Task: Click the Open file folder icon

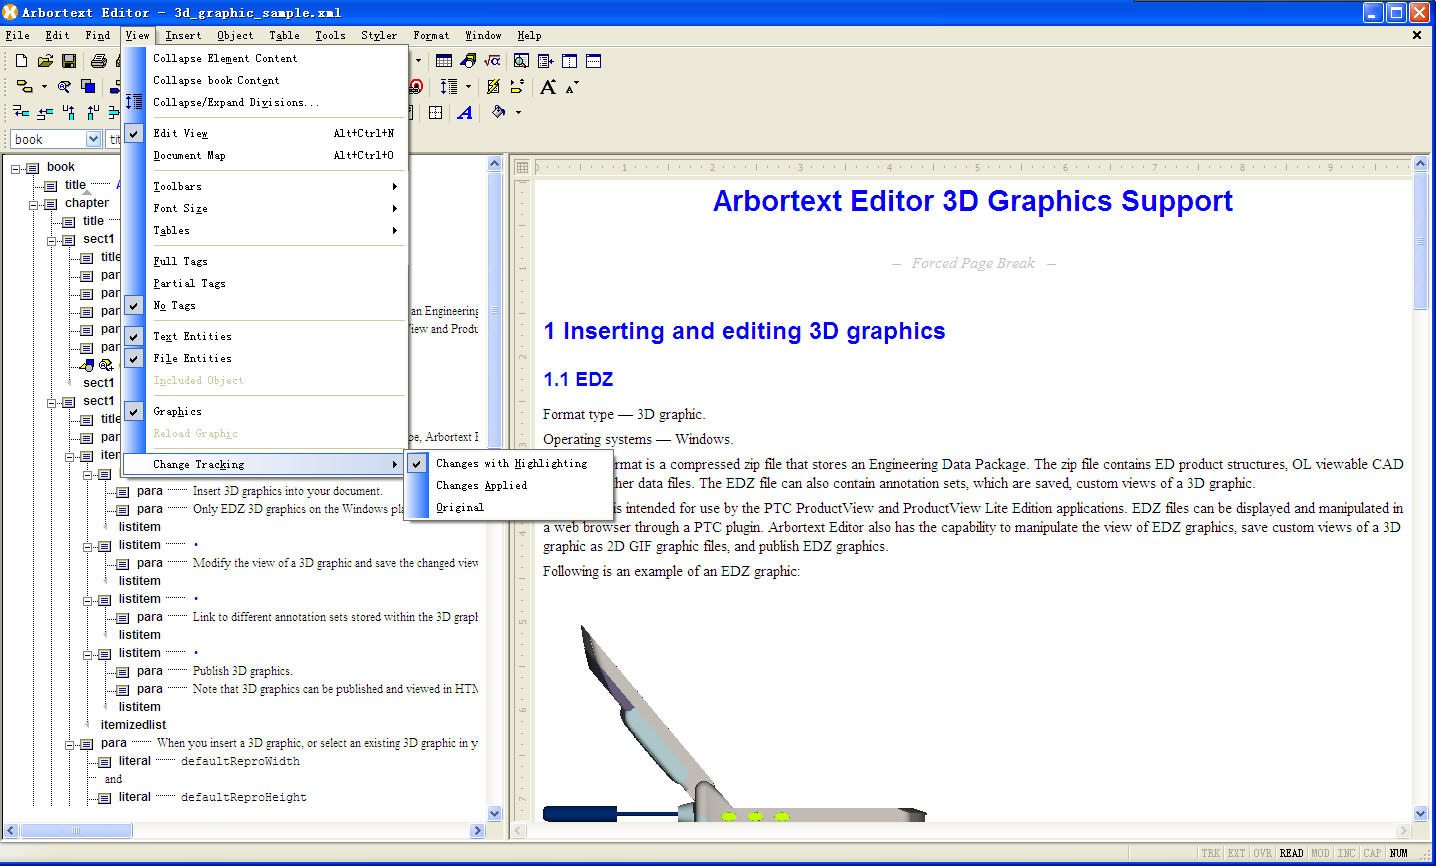Action: click(45, 61)
